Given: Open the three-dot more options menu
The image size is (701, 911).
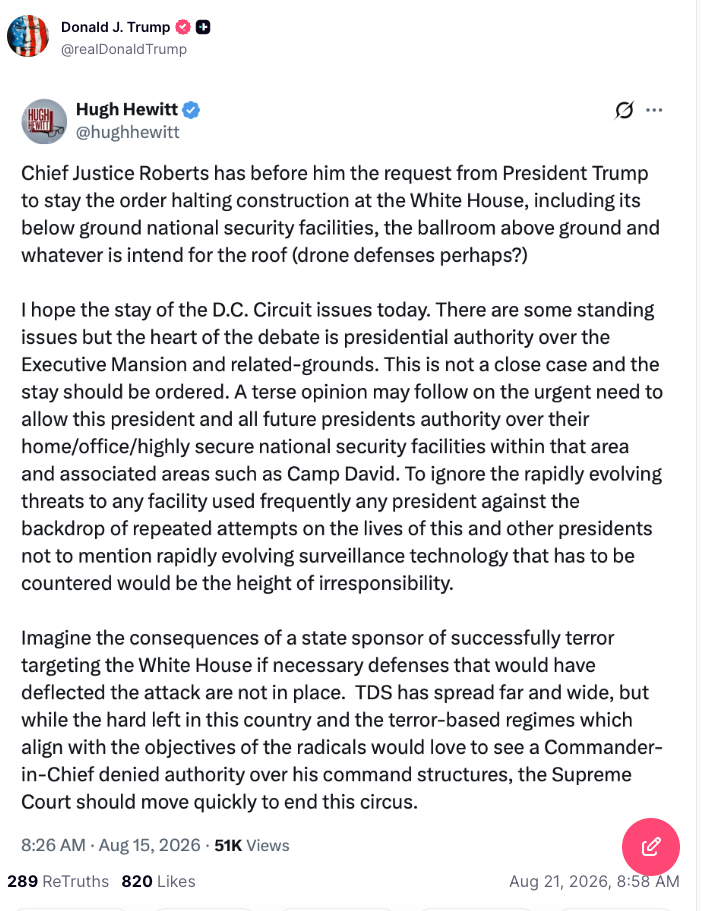Looking at the screenshot, I should tap(654, 110).
